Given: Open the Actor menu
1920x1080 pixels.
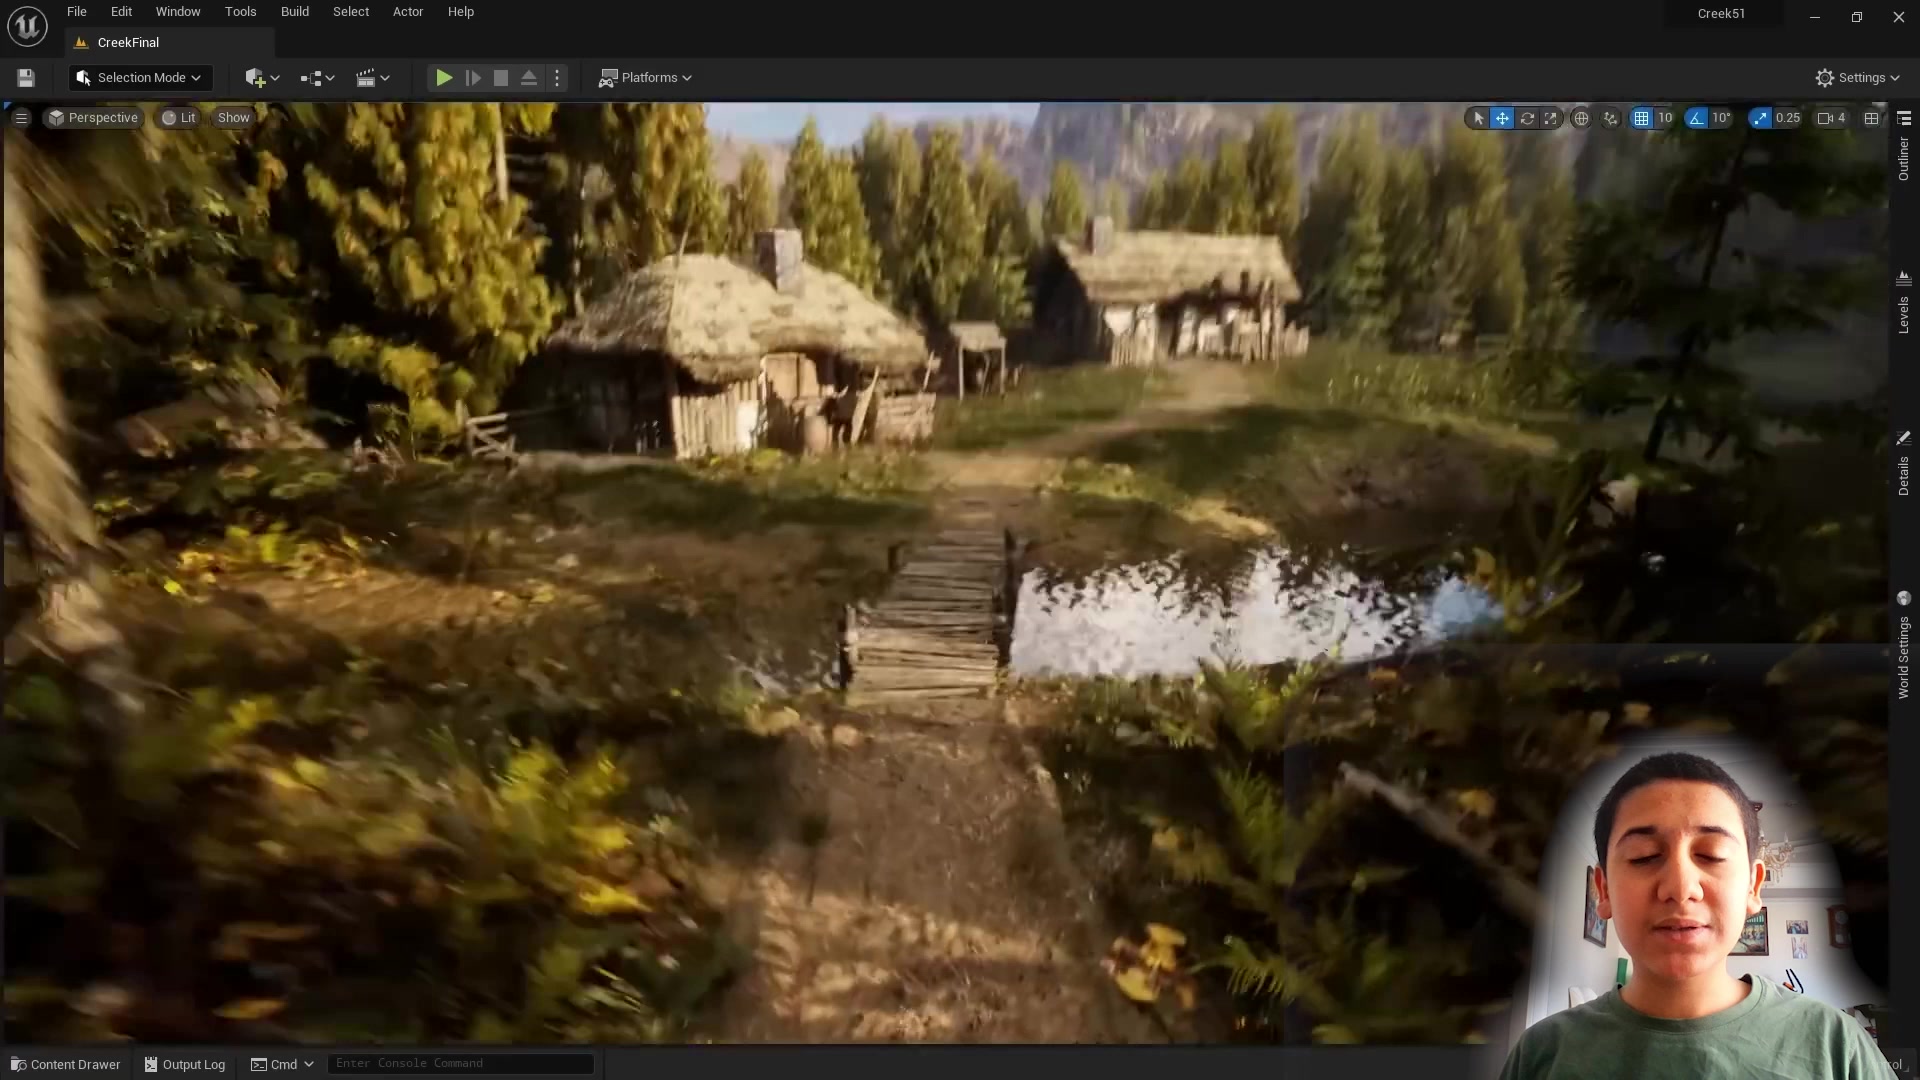Looking at the screenshot, I should coord(407,12).
